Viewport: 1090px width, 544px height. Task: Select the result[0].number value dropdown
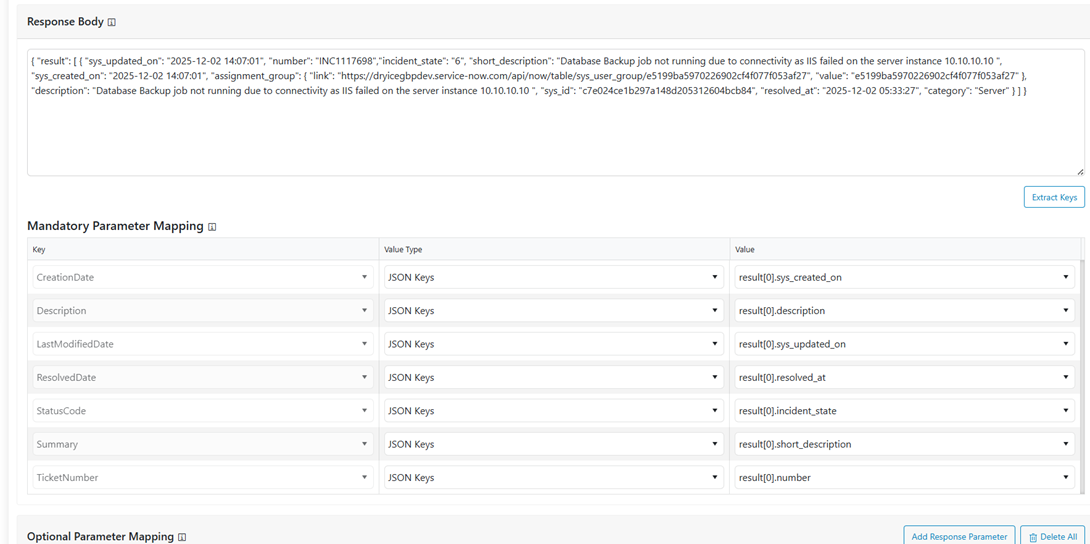click(904, 478)
